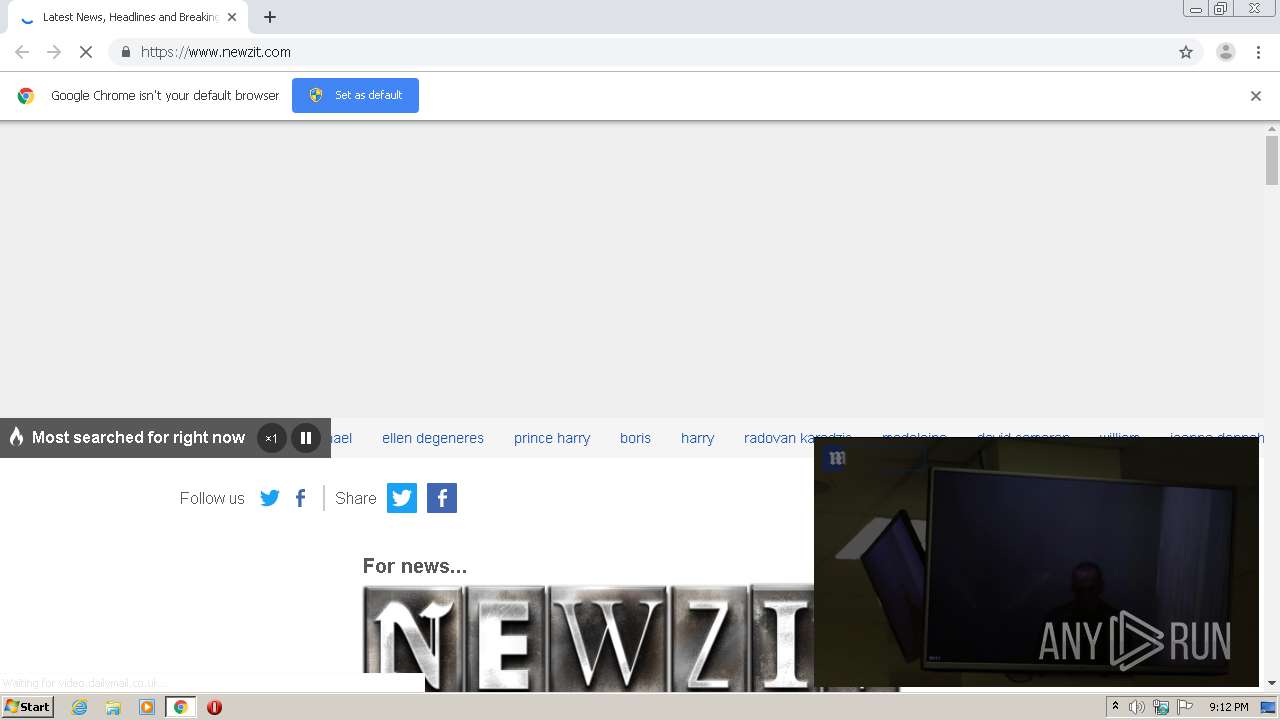
Task: Launch Internet Explorer from the taskbar
Action: [x=80, y=707]
